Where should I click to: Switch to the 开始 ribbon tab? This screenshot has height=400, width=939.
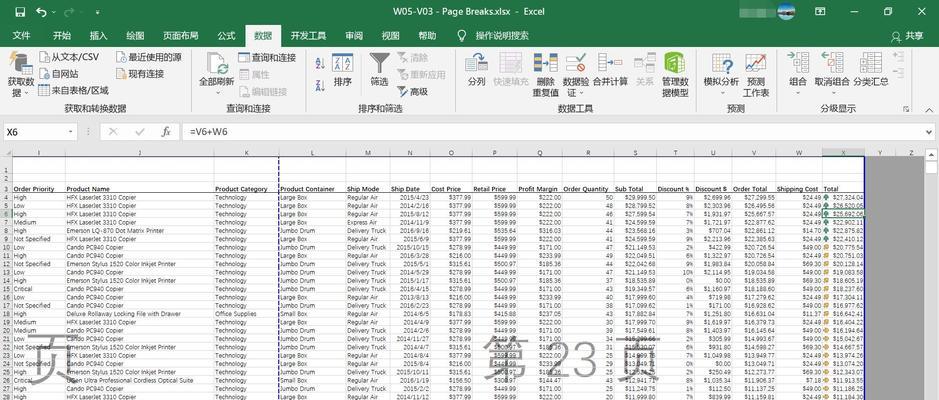click(x=62, y=36)
